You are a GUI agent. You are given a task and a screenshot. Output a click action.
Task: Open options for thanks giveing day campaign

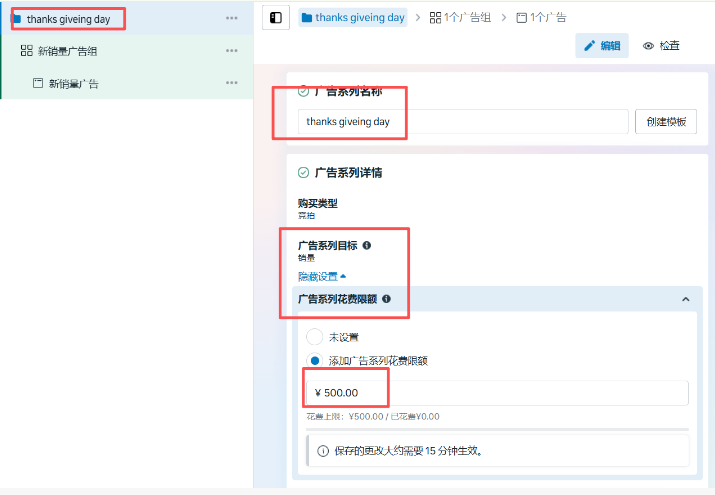[x=232, y=18]
